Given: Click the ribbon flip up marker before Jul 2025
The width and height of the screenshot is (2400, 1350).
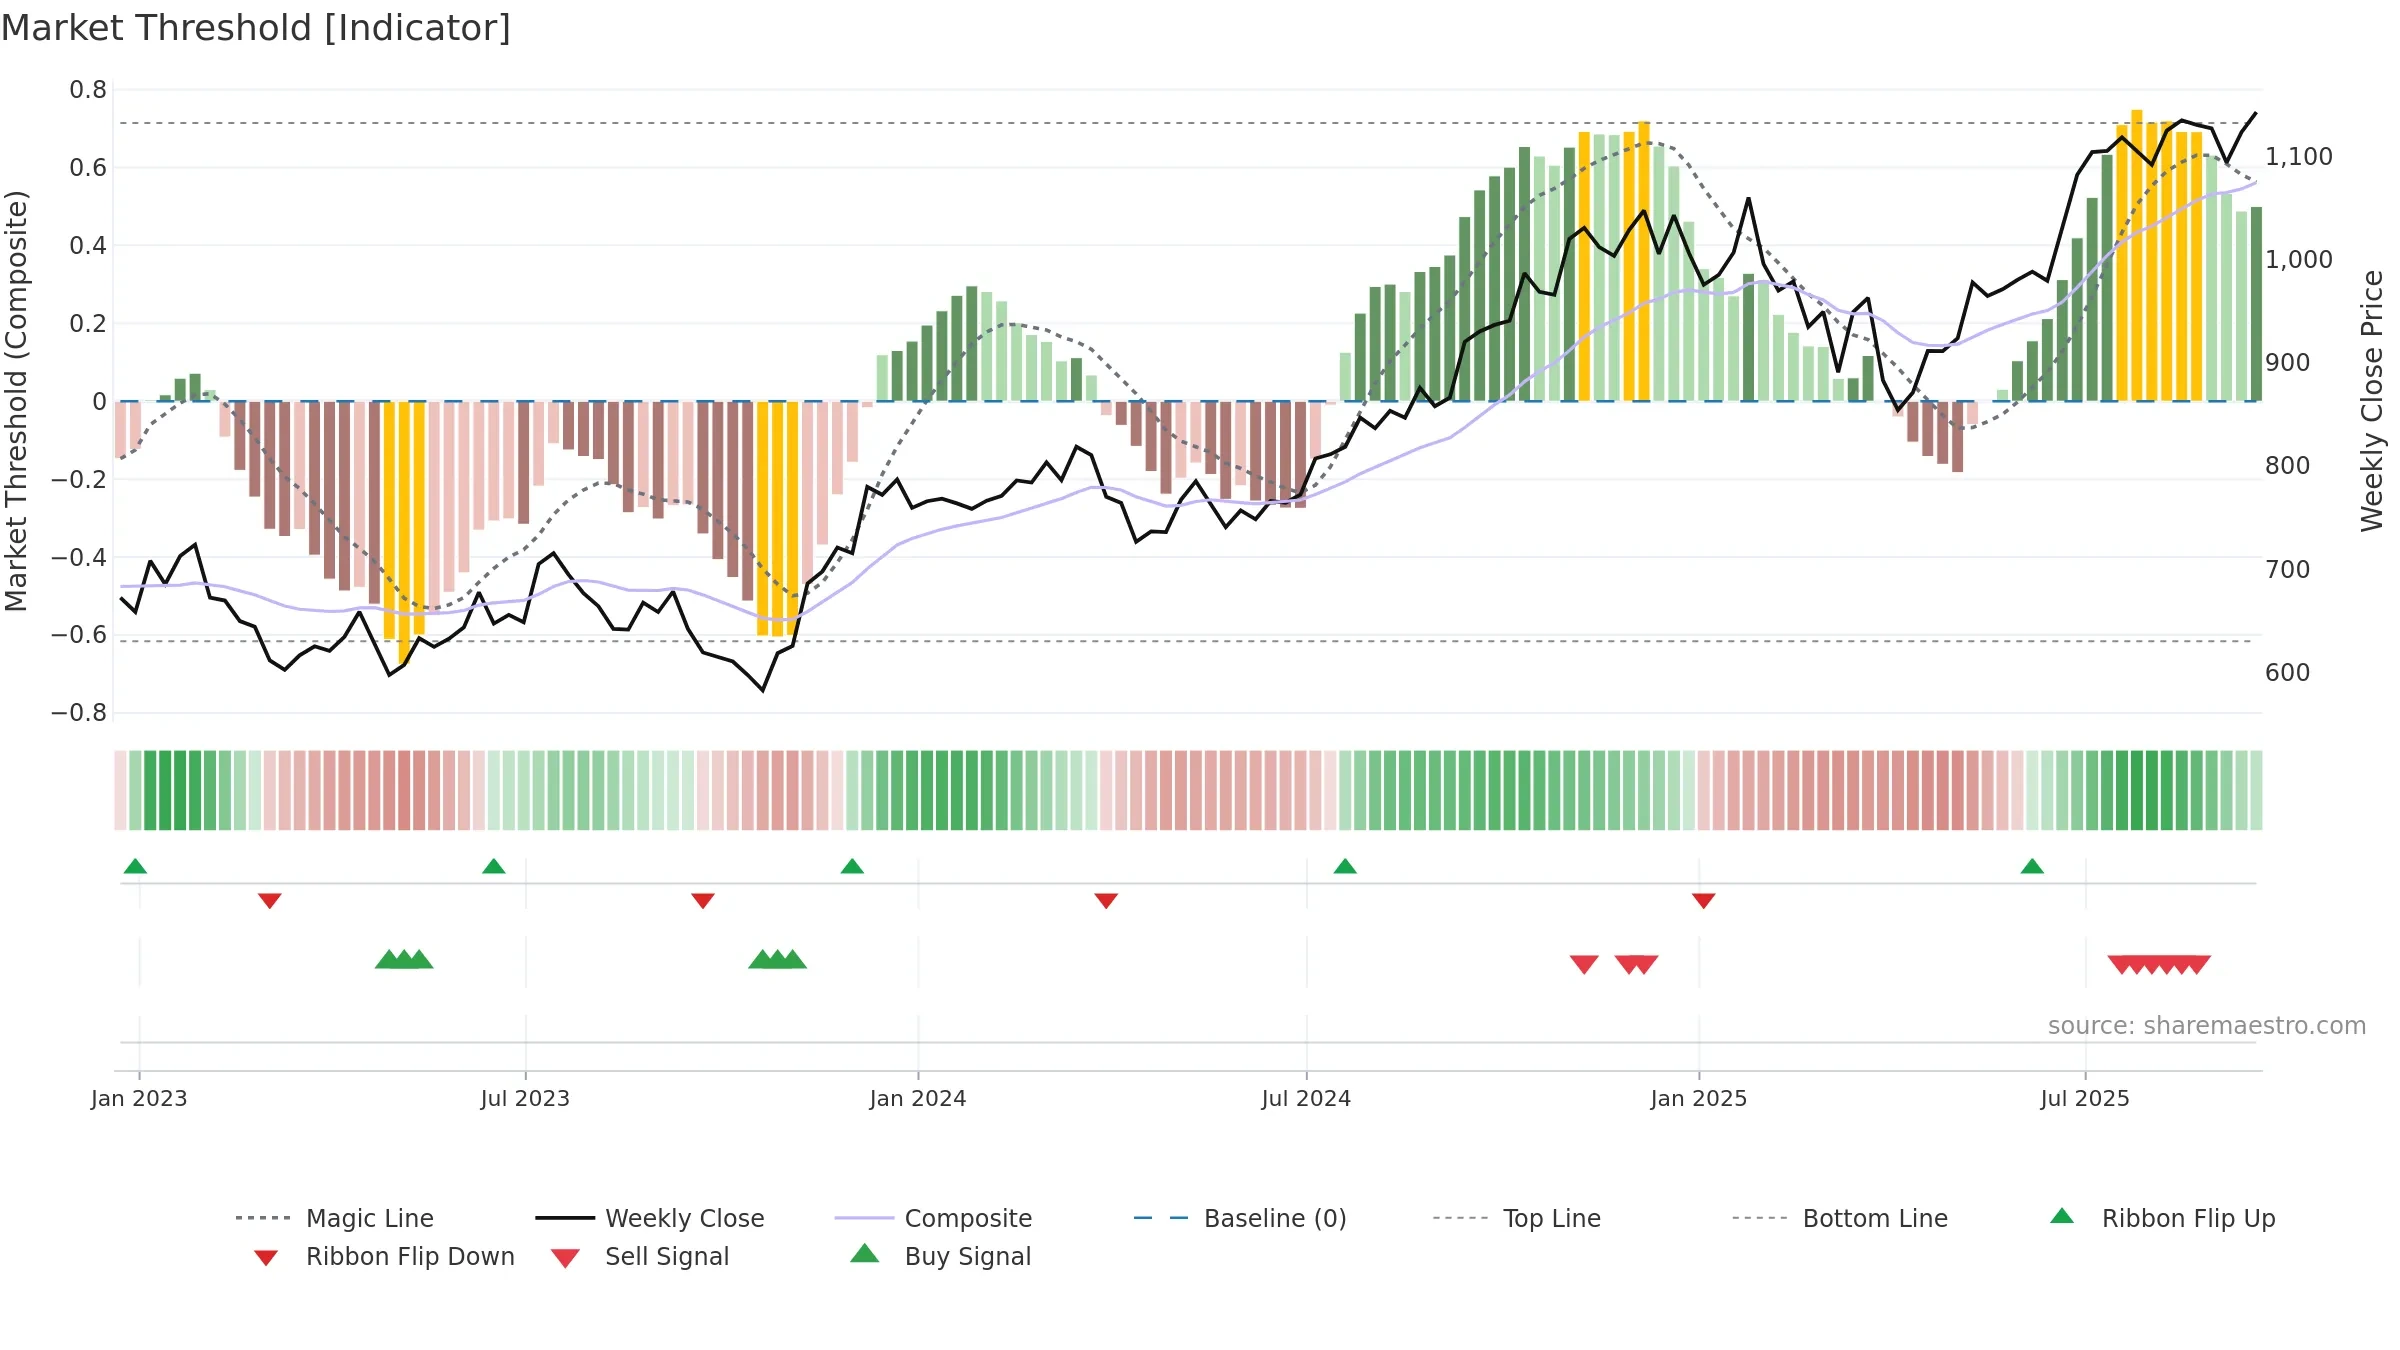Looking at the screenshot, I should point(2032,866).
